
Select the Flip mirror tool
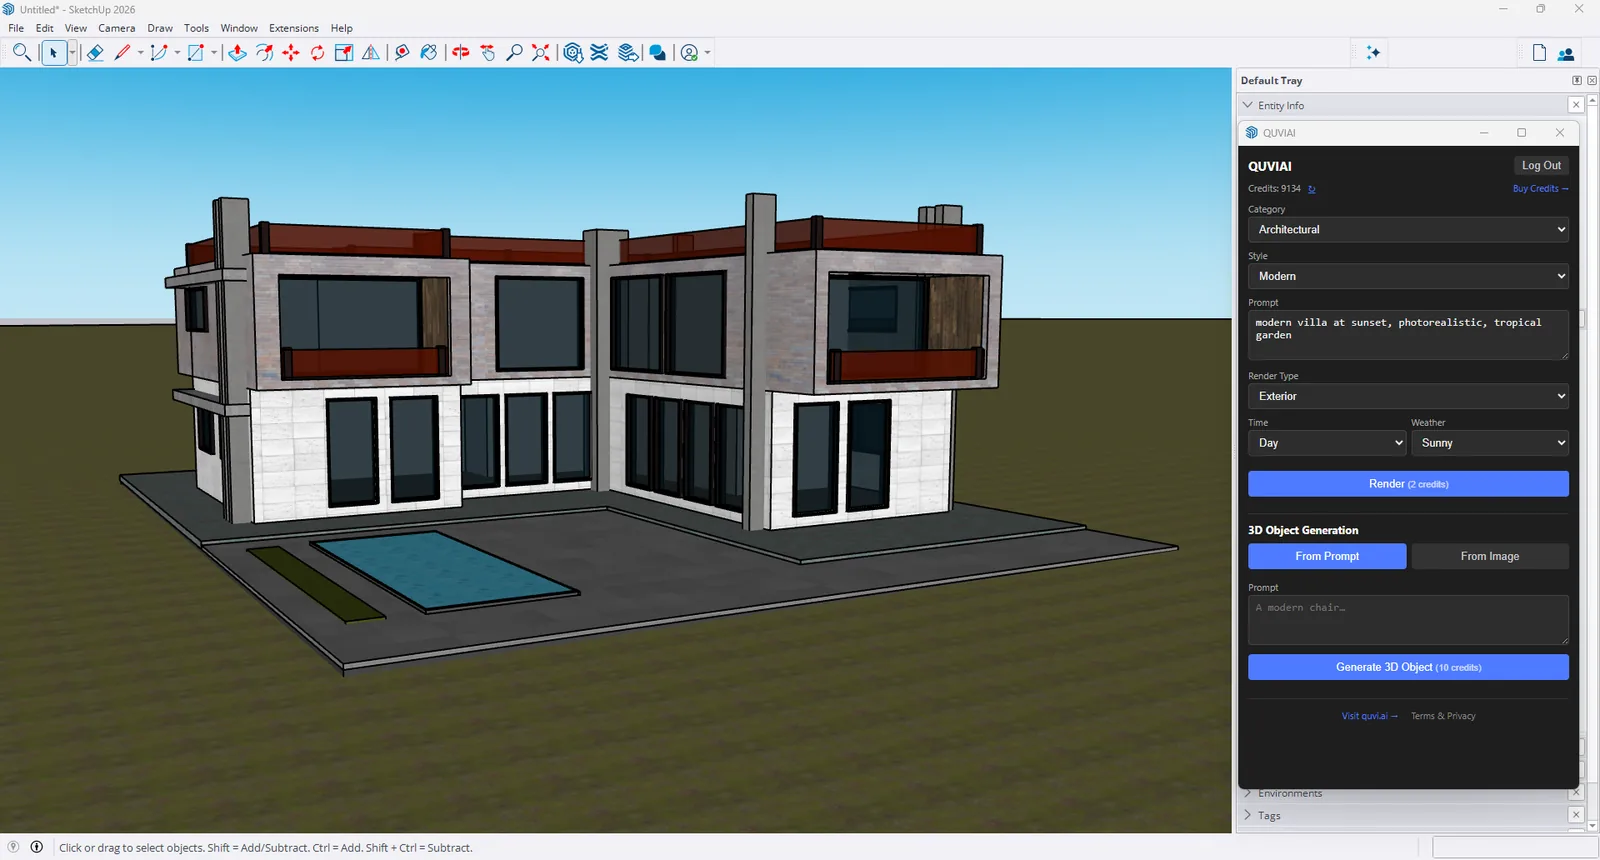(x=371, y=53)
